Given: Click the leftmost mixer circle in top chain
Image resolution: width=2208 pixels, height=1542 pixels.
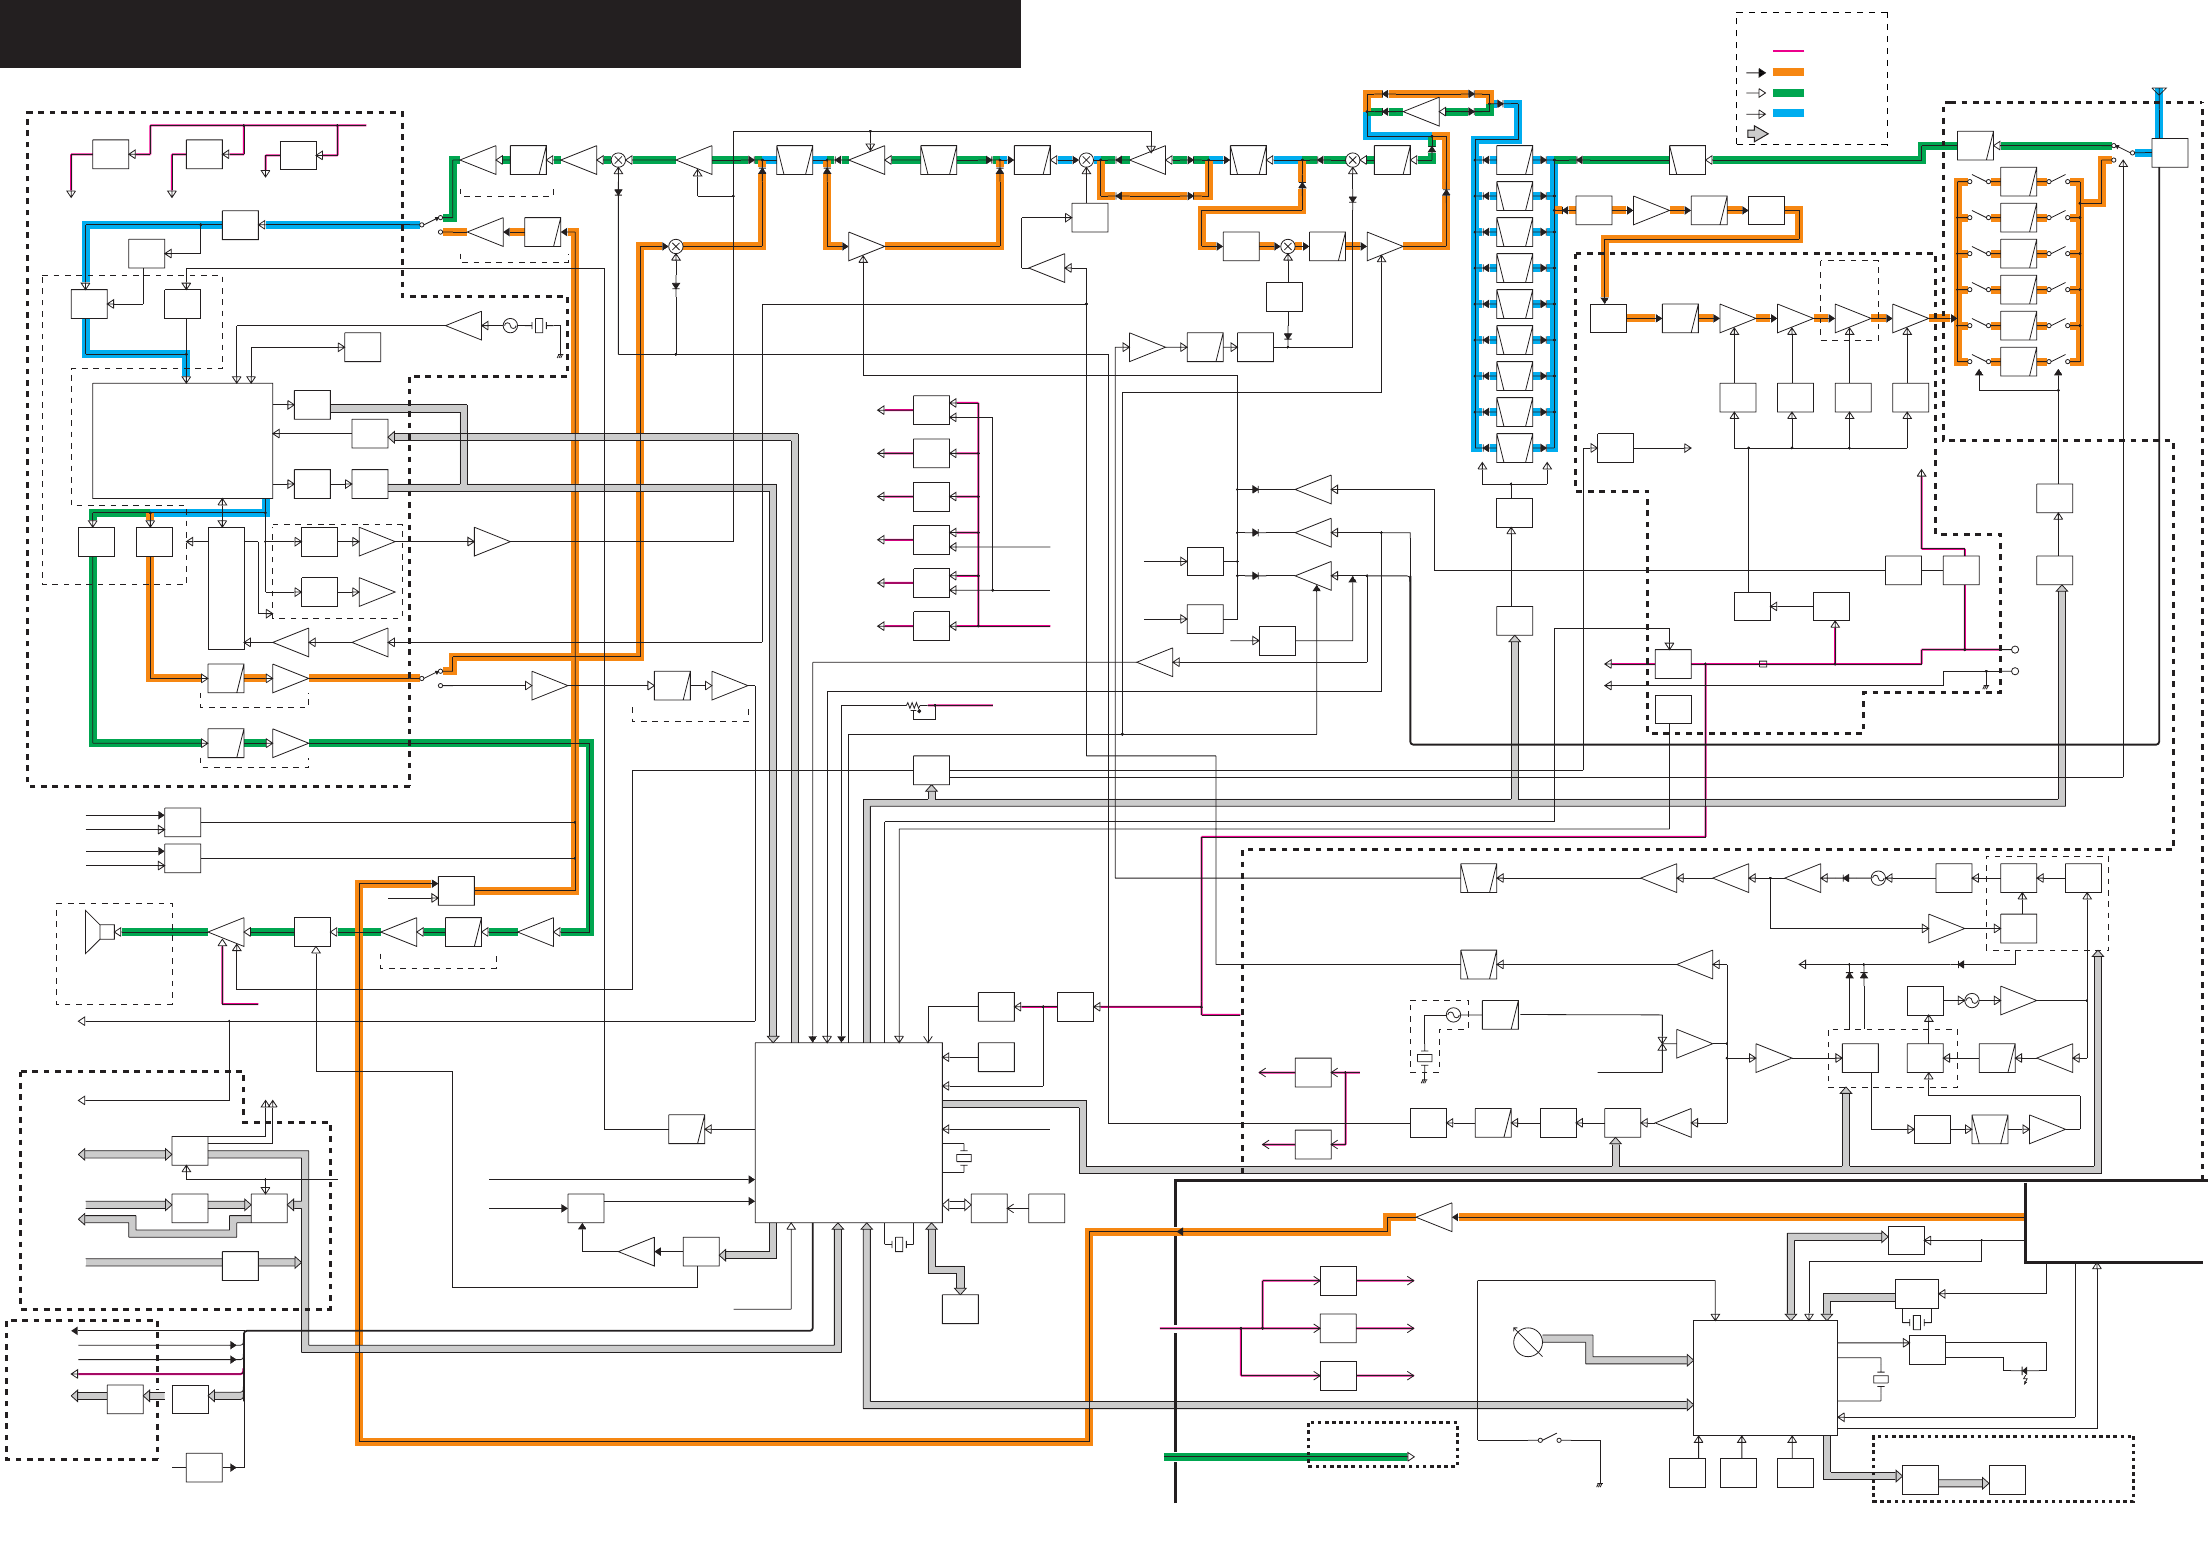Looking at the screenshot, I should (619, 160).
